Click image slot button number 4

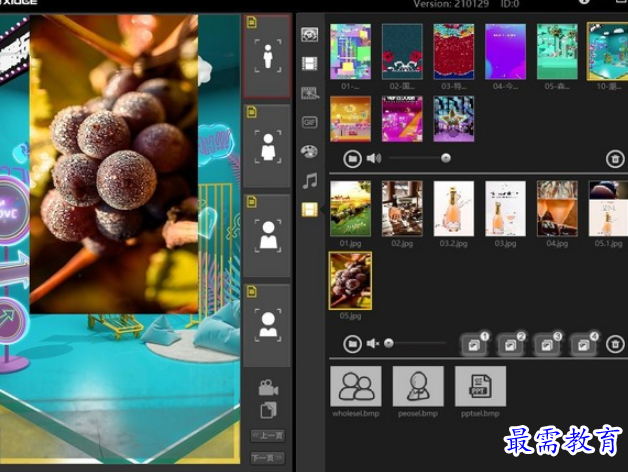point(583,344)
